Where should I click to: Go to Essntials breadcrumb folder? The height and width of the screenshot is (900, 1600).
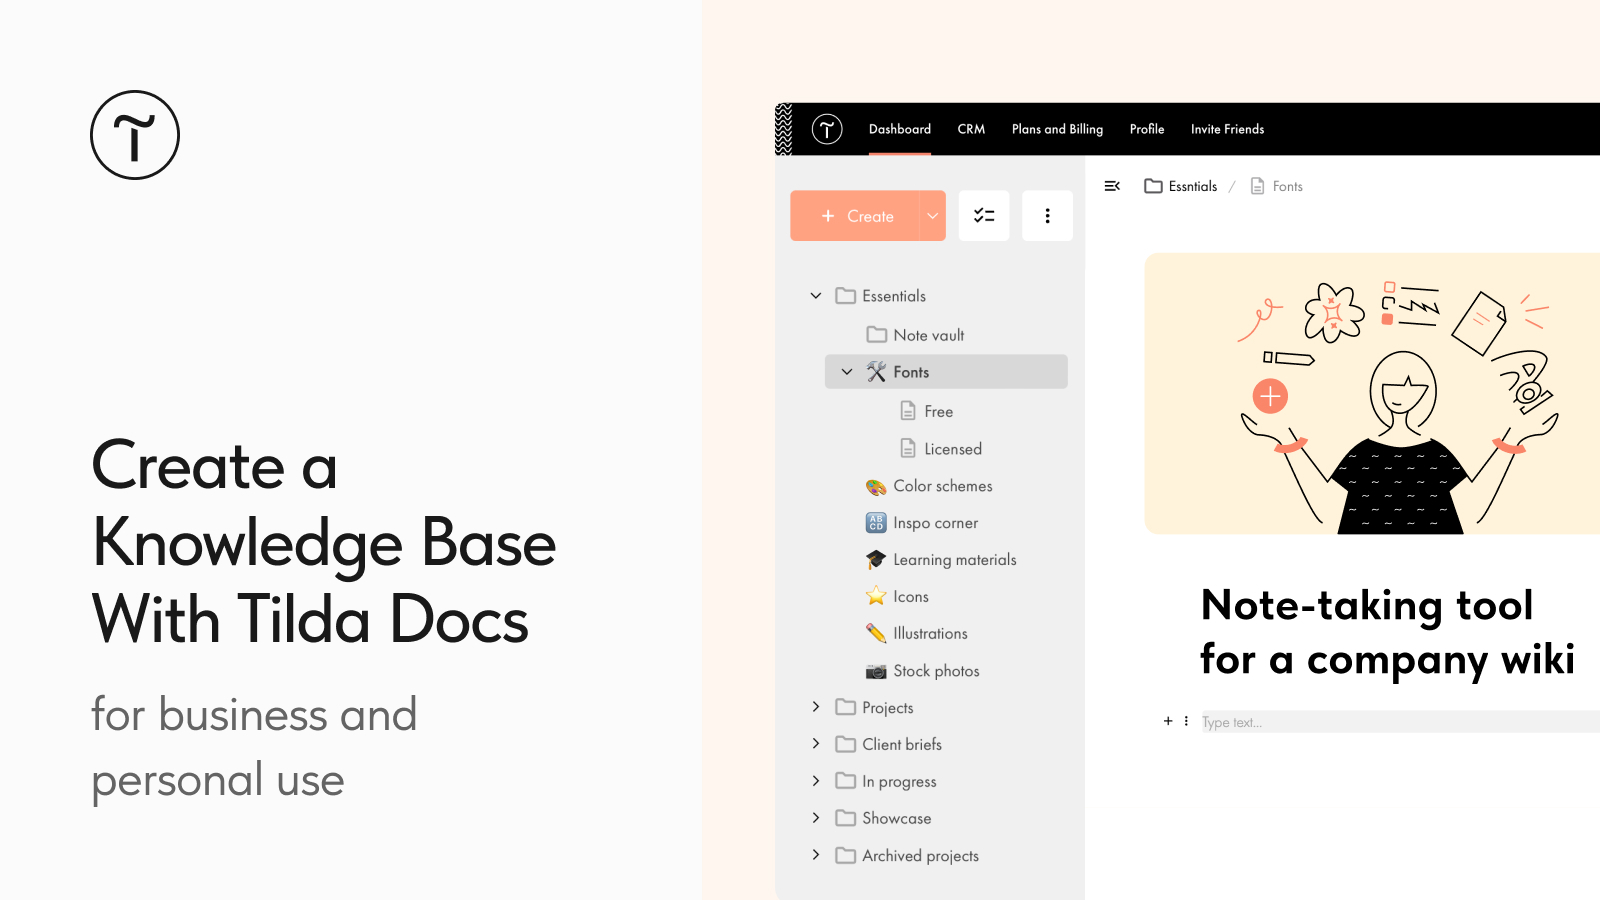point(1181,186)
